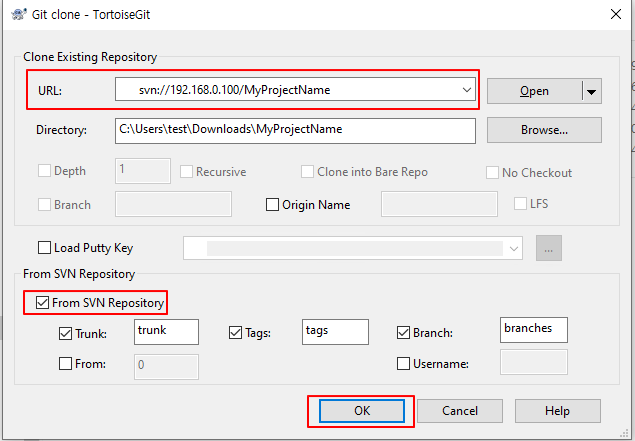Click the trunk text field
Screen dimensions: 635x441
[166, 332]
